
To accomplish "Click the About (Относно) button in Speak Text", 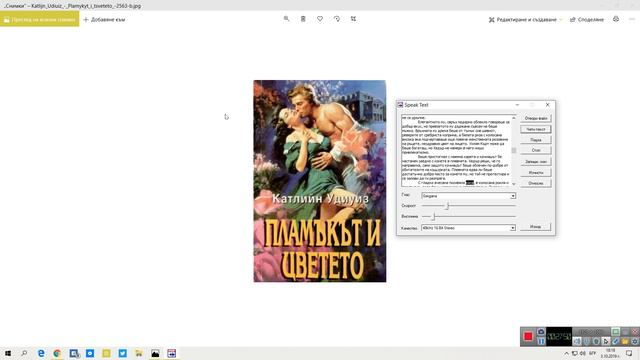I will [536, 183].
